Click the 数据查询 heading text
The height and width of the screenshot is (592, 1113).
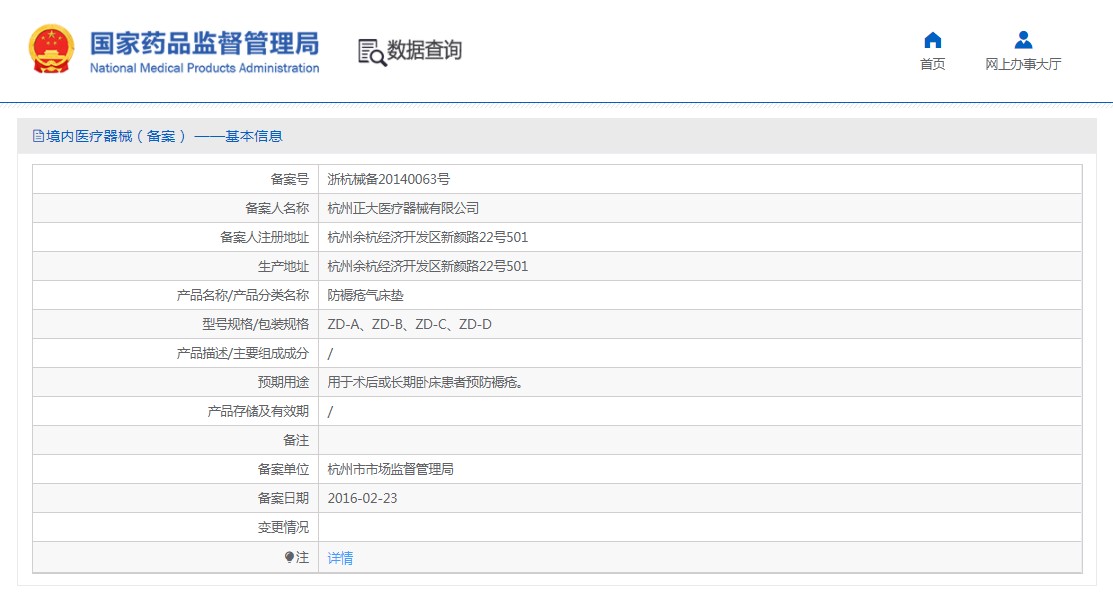coord(424,50)
